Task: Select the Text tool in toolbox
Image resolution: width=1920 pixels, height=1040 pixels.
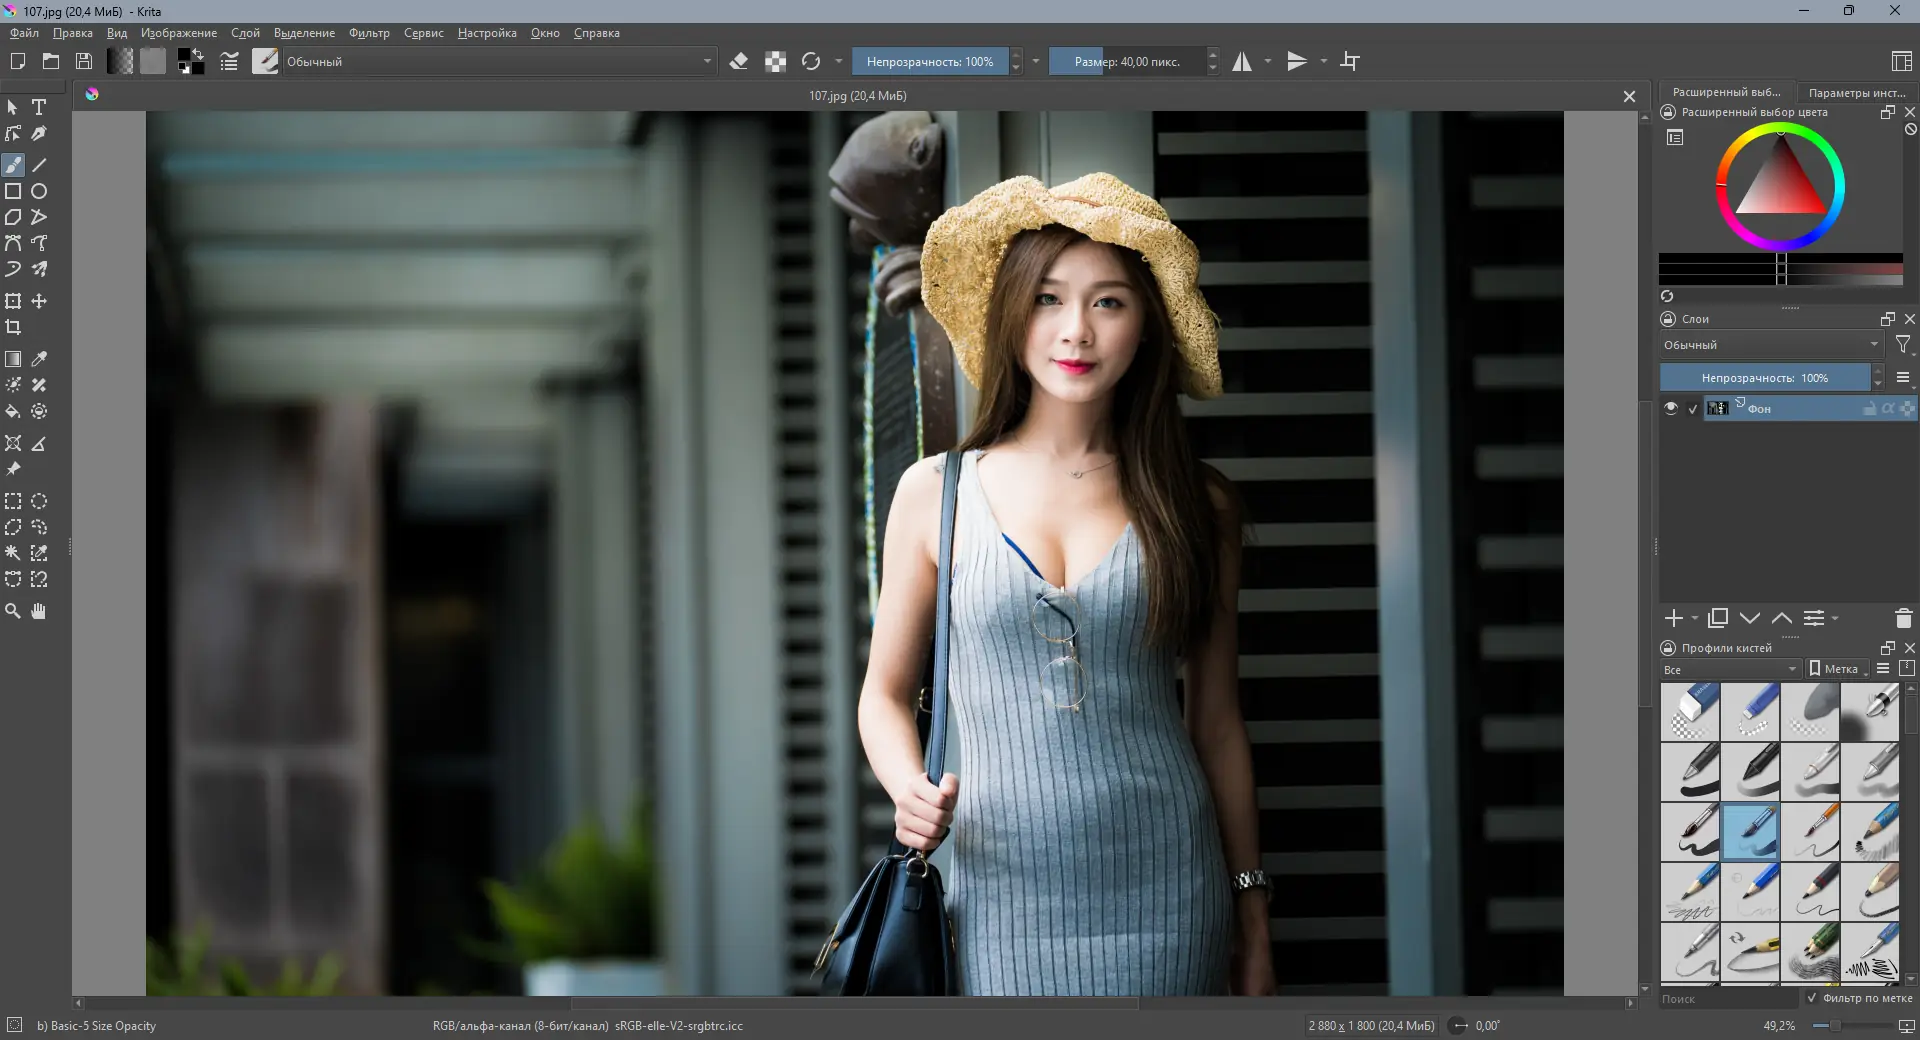Action: (x=39, y=107)
